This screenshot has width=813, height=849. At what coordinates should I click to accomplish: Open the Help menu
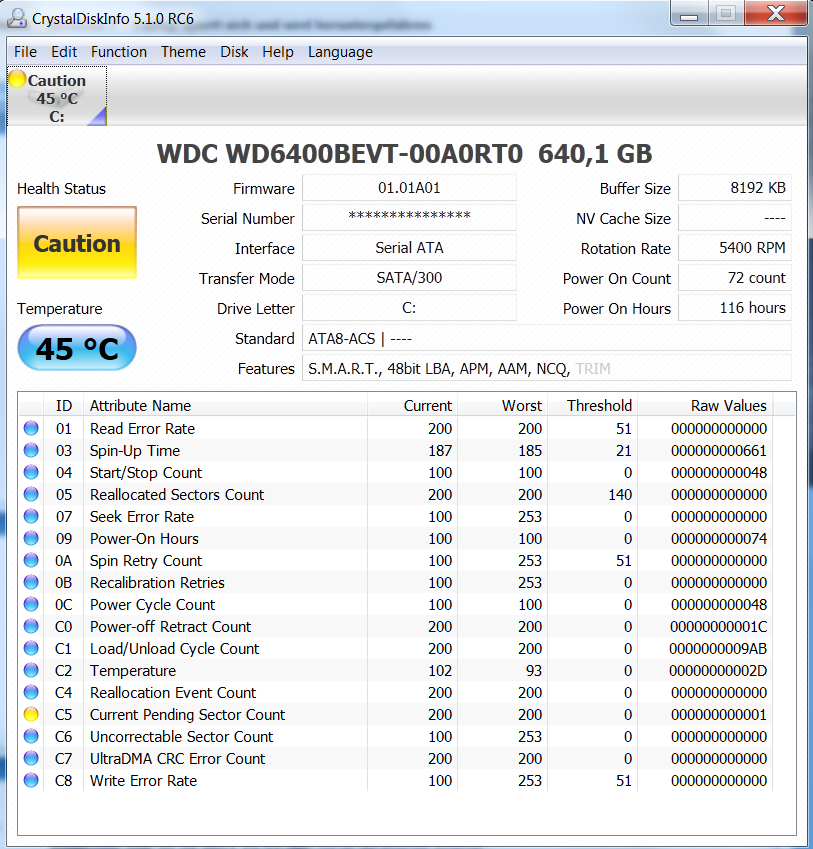pyautogui.click(x=278, y=52)
